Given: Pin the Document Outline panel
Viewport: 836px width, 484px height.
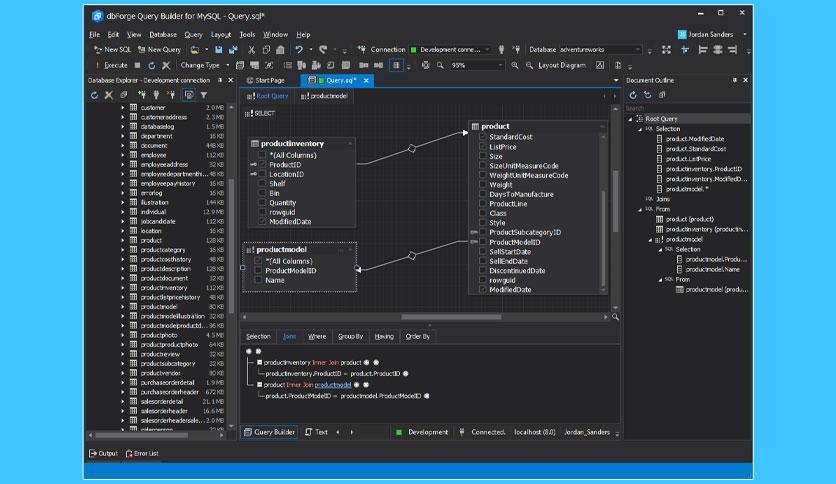Looking at the screenshot, I should pyautogui.click(x=735, y=80).
